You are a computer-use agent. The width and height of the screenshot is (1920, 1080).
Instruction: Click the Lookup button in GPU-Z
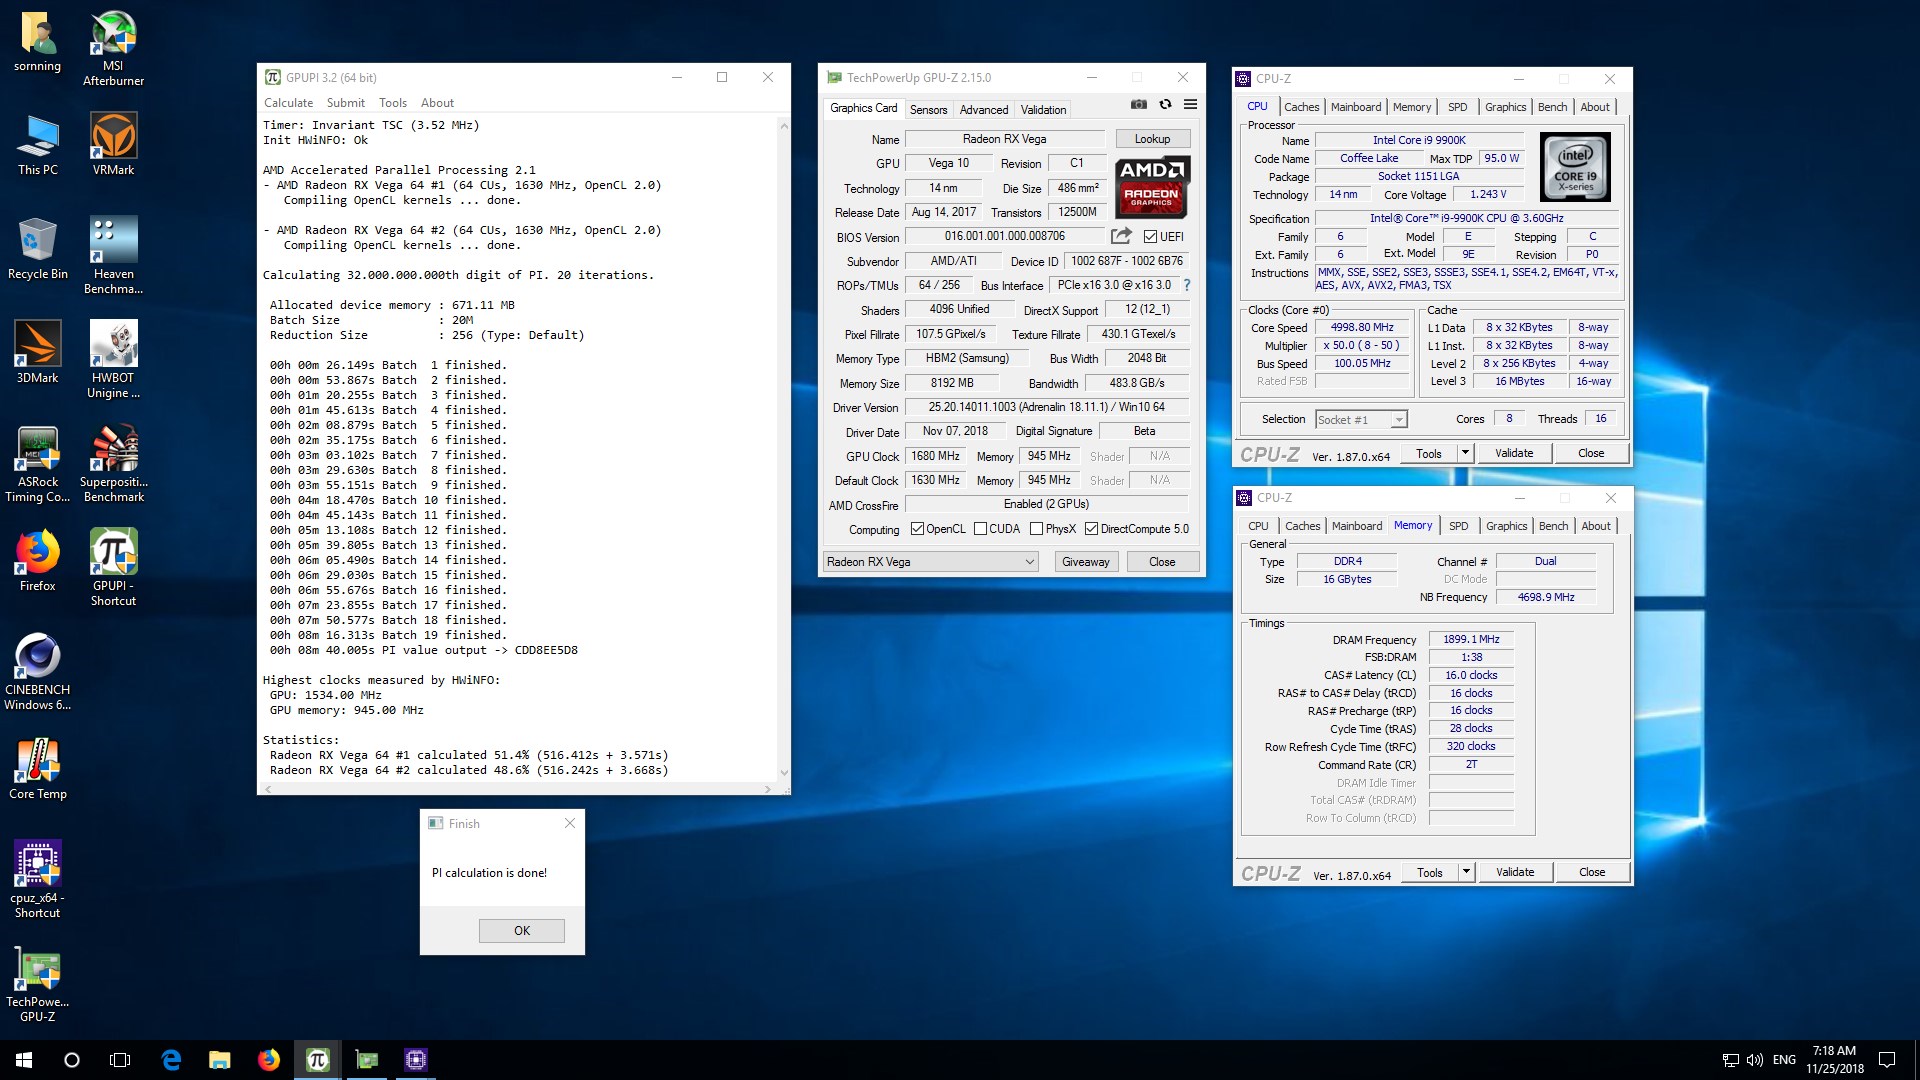coord(1152,139)
